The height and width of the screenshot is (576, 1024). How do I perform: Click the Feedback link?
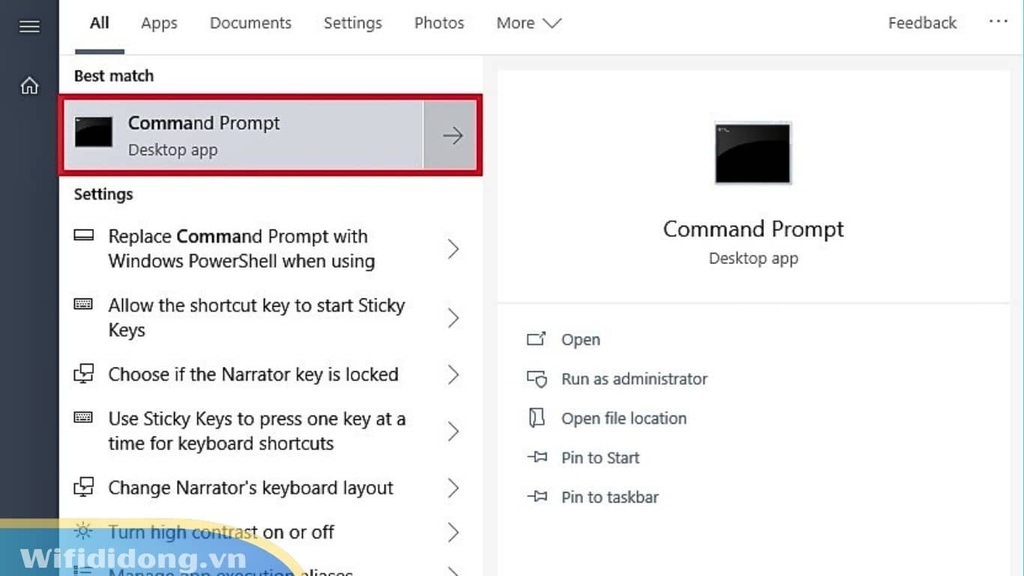point(922,23)
